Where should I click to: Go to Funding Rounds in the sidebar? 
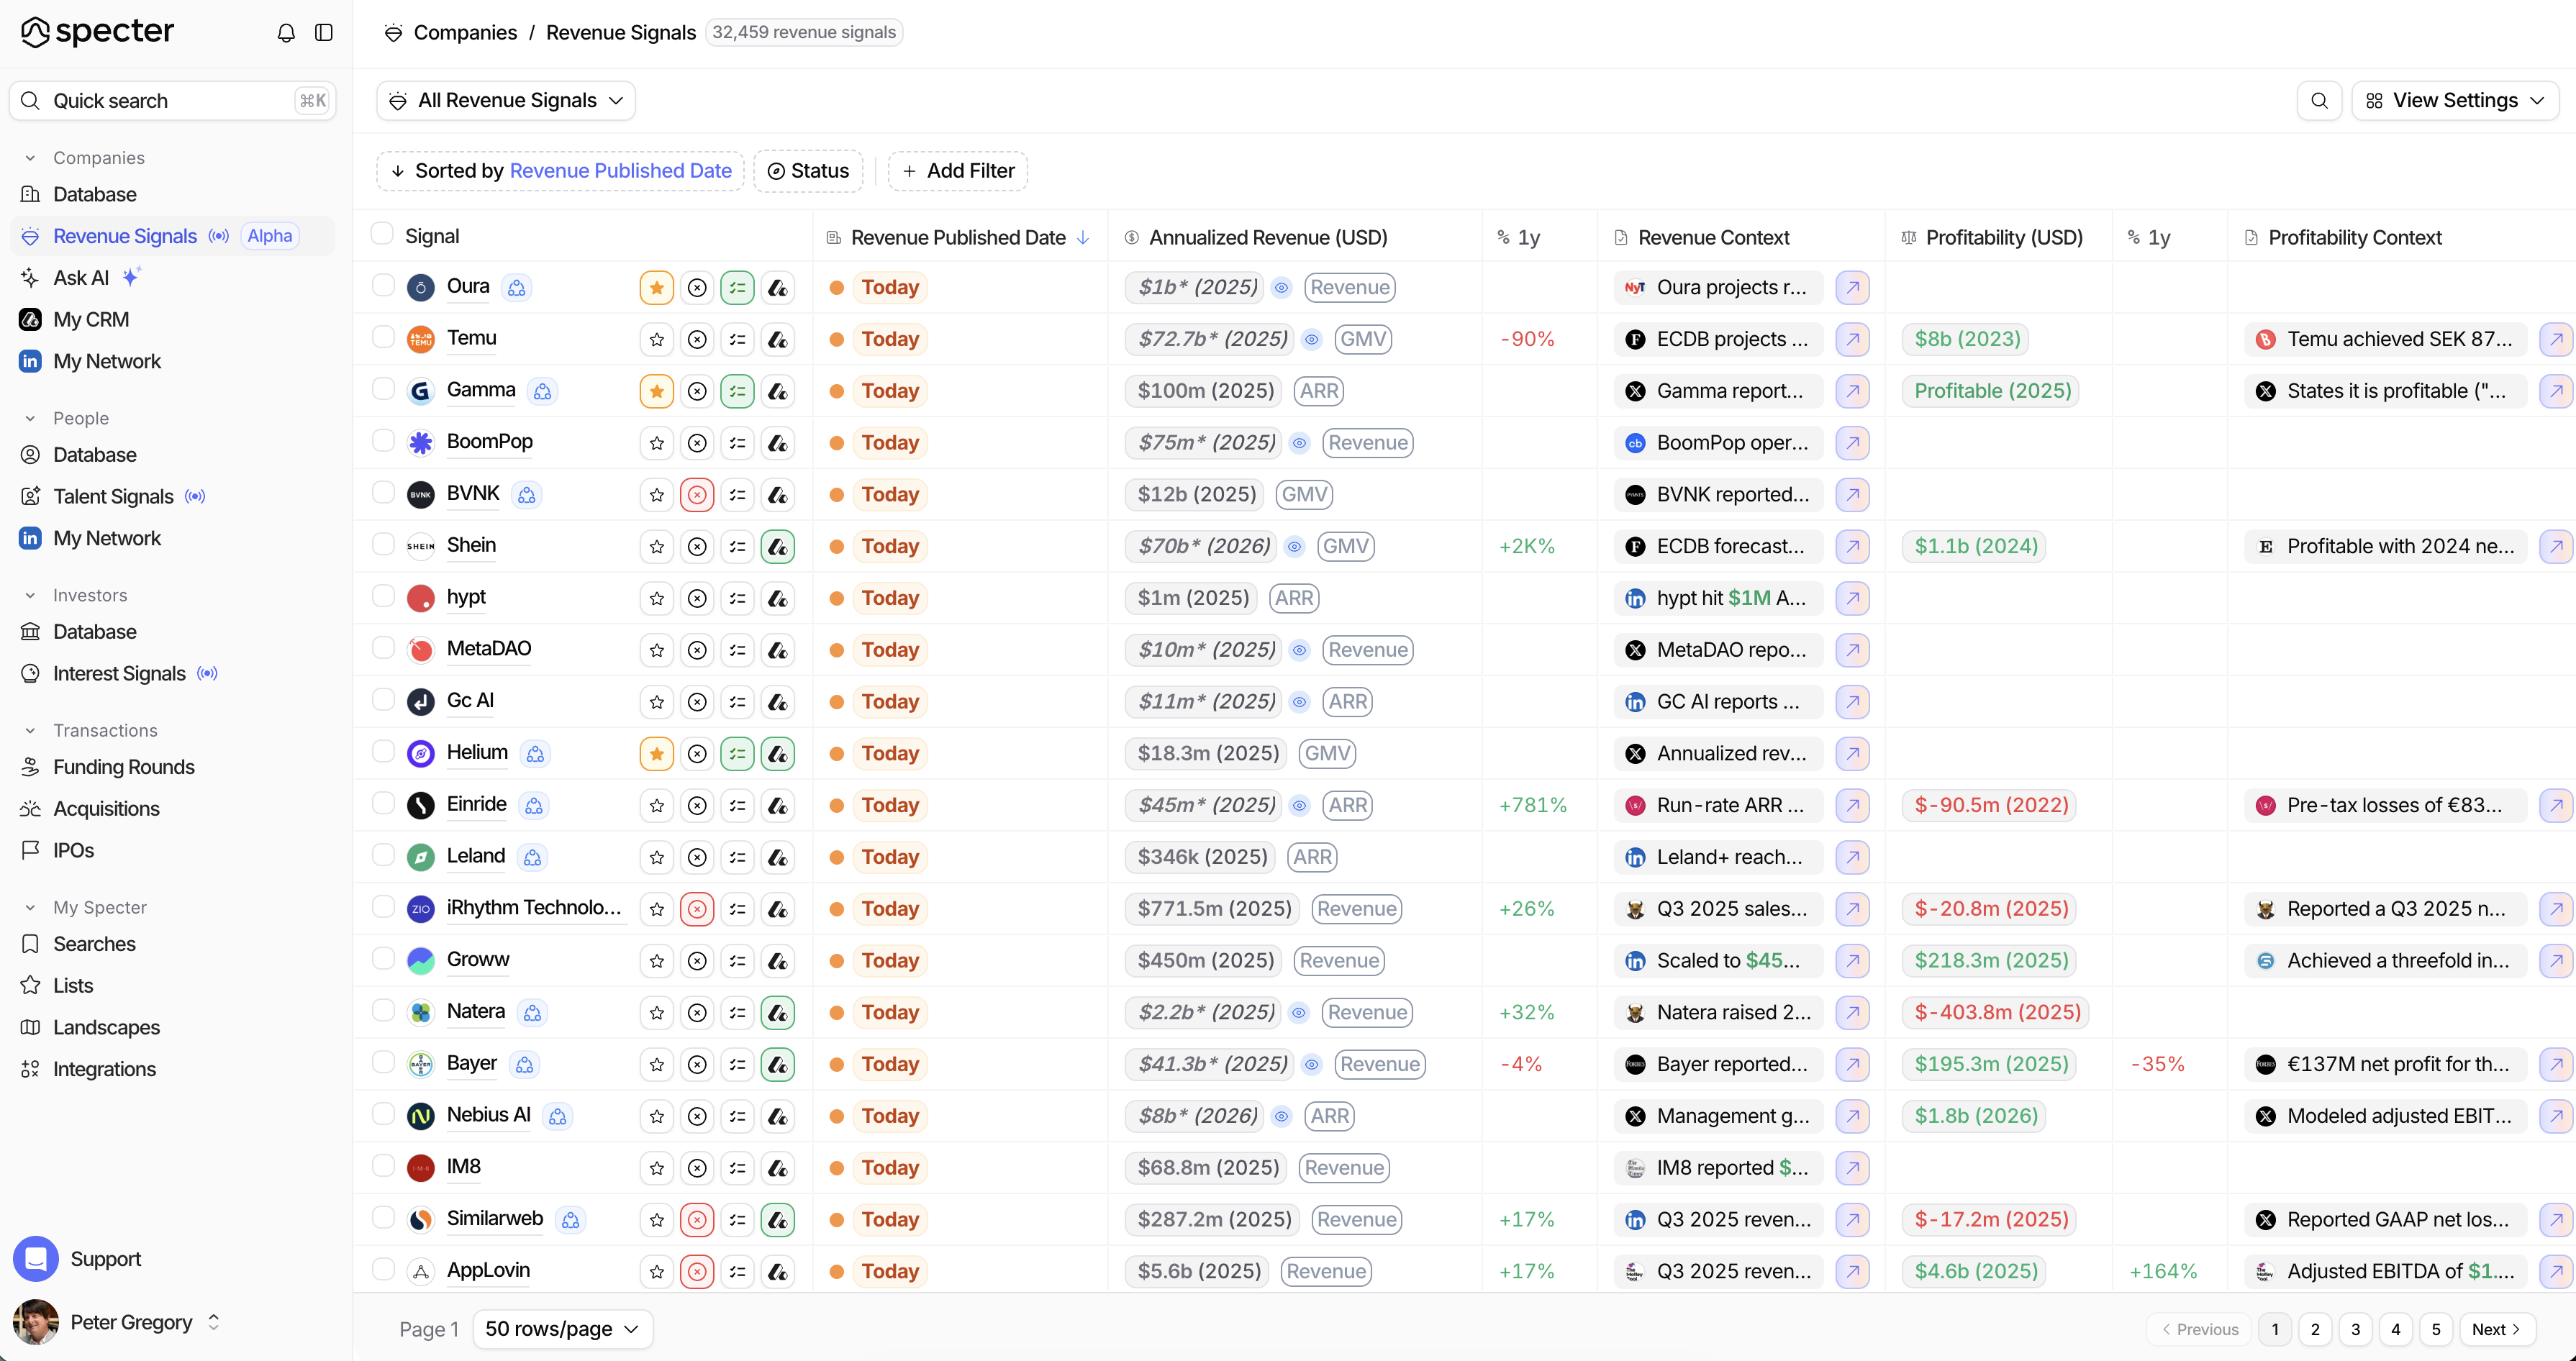point(124,767)
